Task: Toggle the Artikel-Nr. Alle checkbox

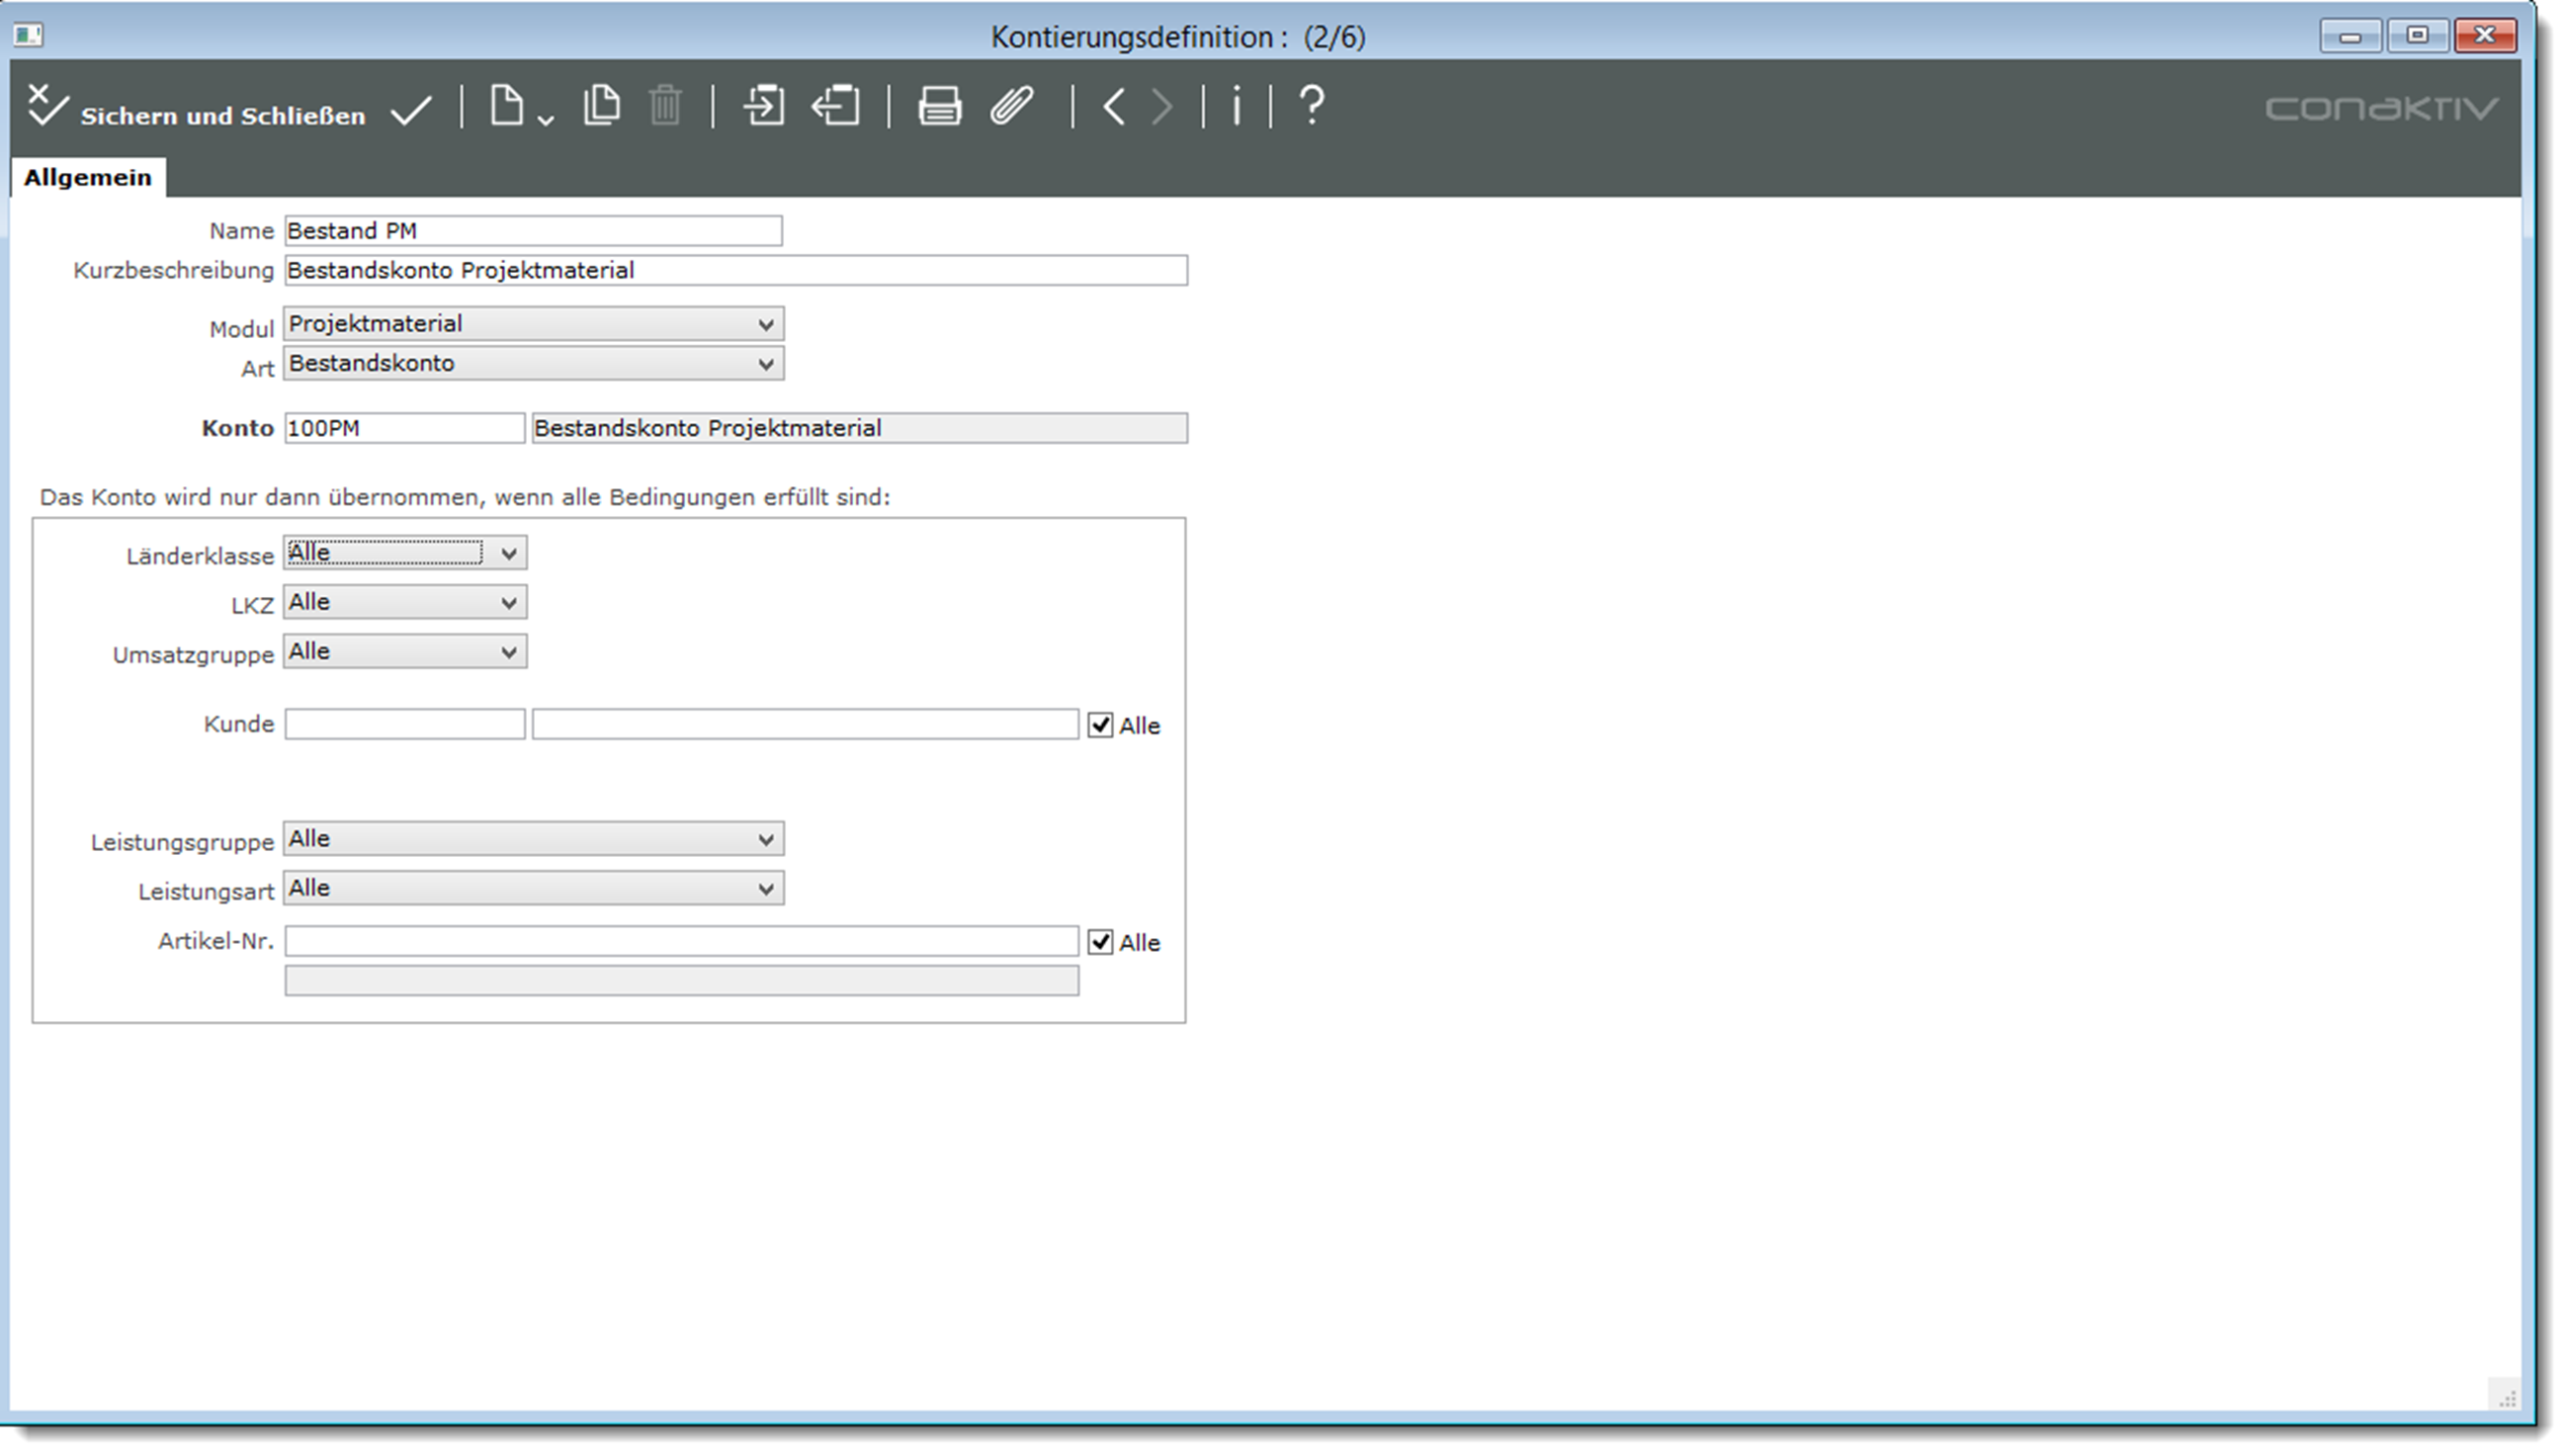Action: pyautogui.click(x=1100, y=942)
